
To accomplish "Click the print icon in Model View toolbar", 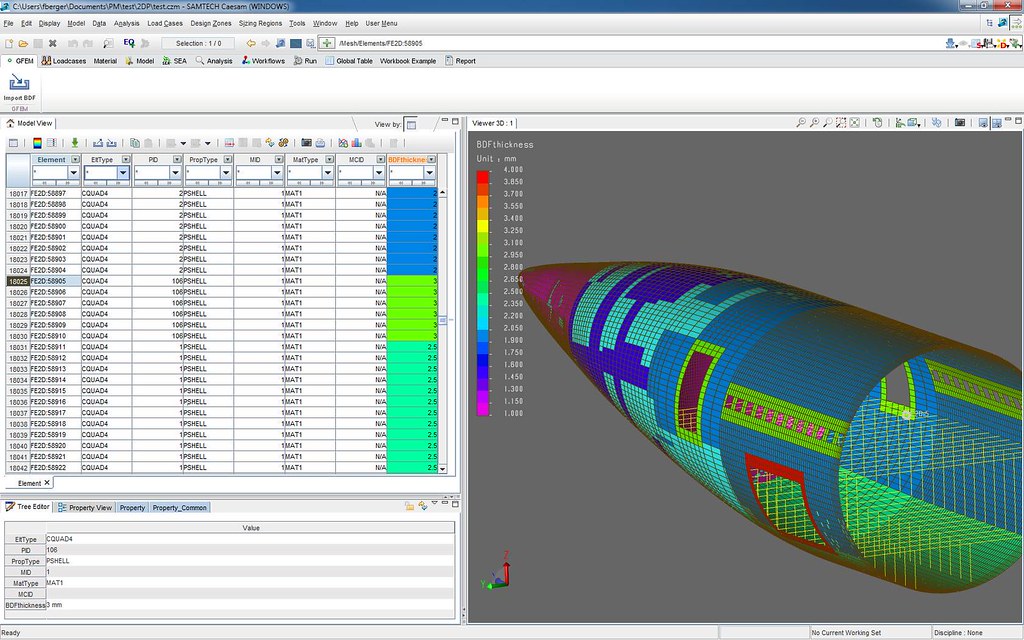I will (320, 142).
